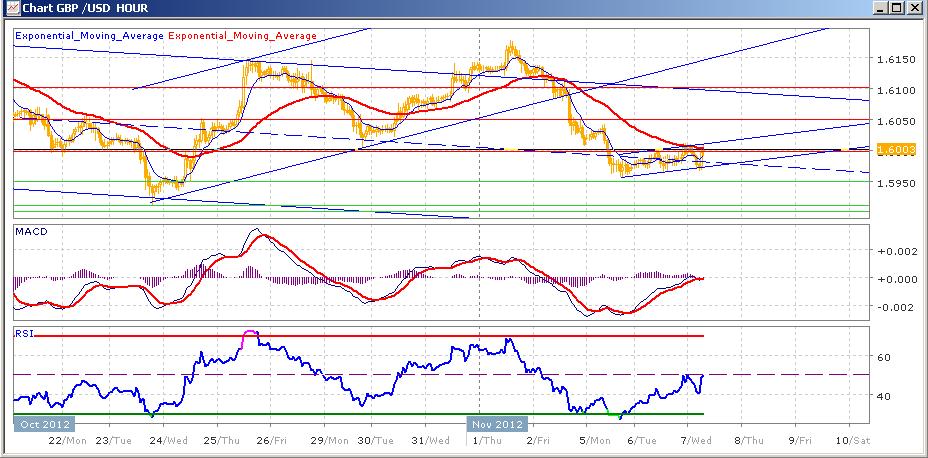Click the 22/Mon date label
Viewport: 928px width, 458px height.
[x=69, y=441]
